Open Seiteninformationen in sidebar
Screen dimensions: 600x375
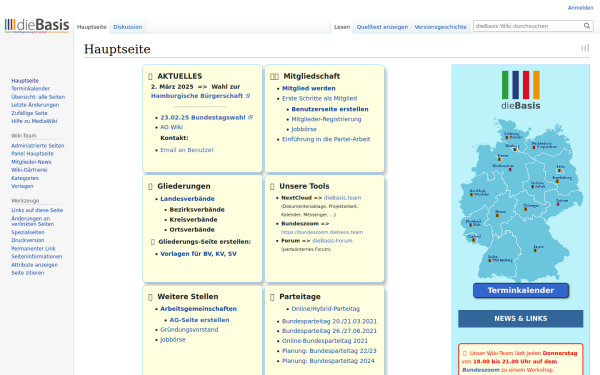point(37,256)
